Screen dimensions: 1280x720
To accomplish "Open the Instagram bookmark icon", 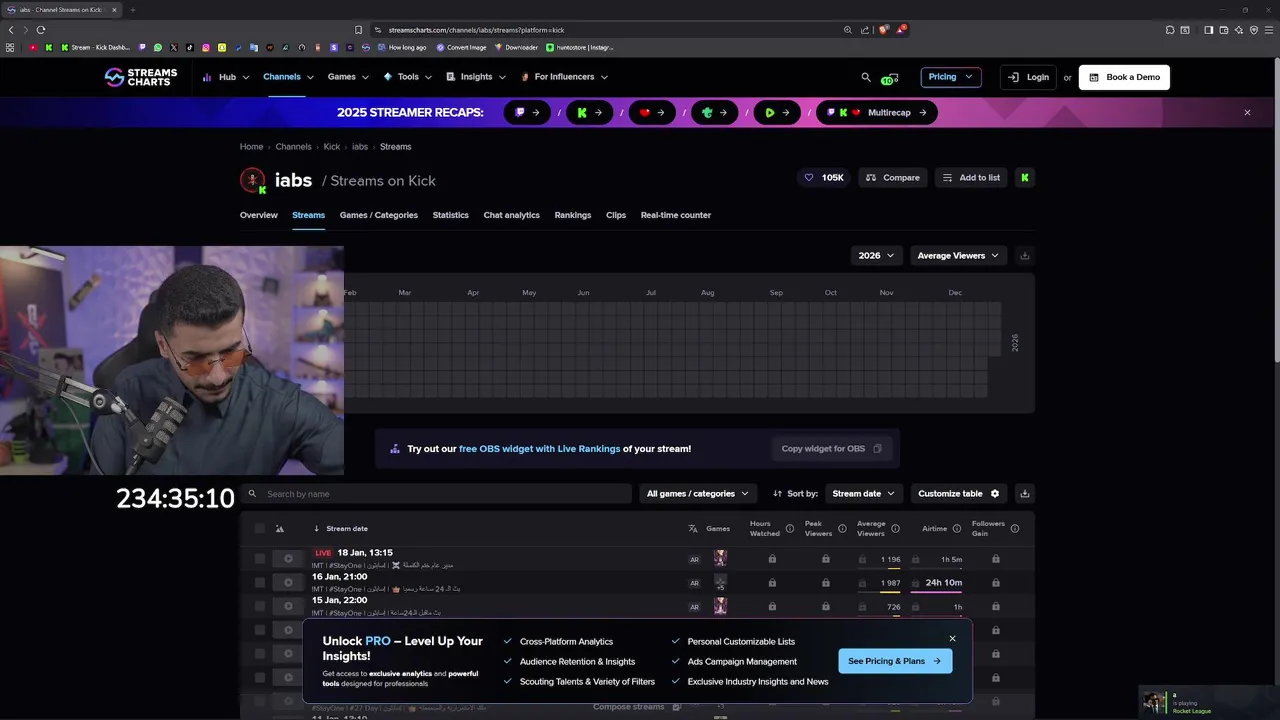I will (206, 47).
